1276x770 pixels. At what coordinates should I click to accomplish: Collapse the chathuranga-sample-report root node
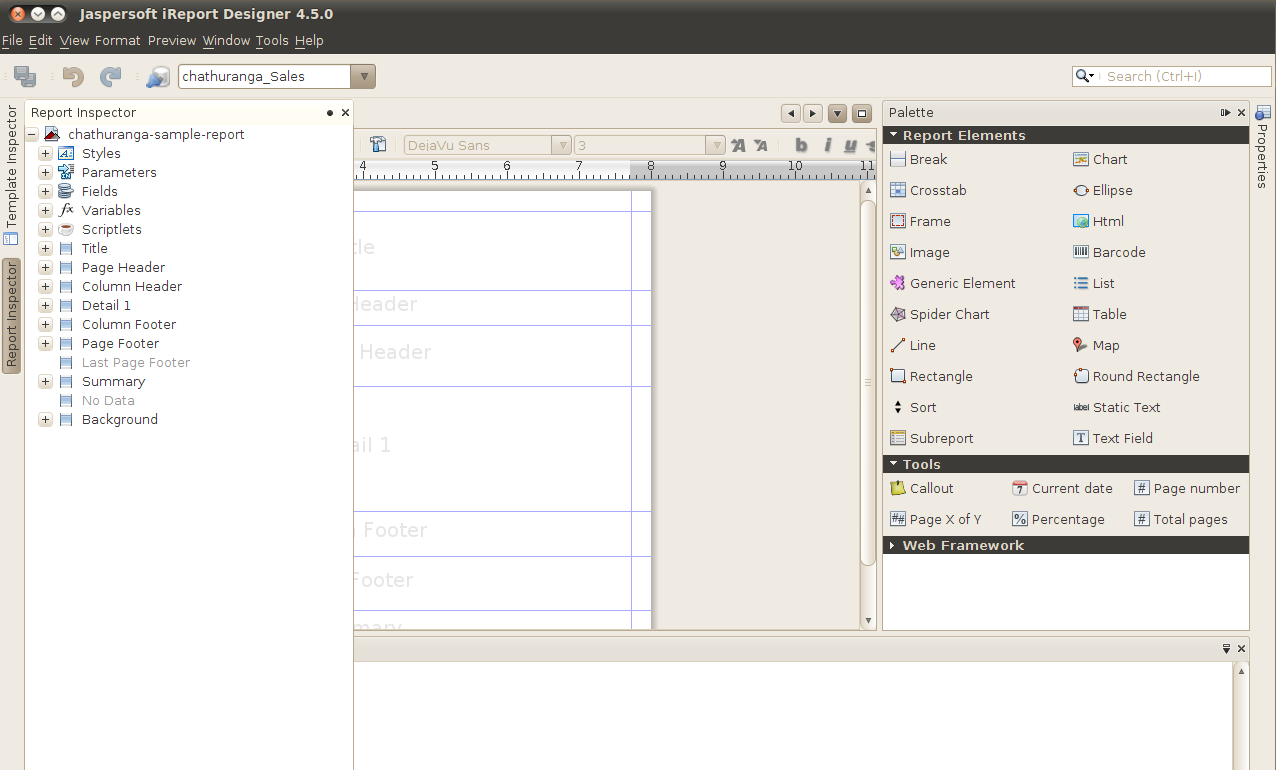tap(32, 135)
